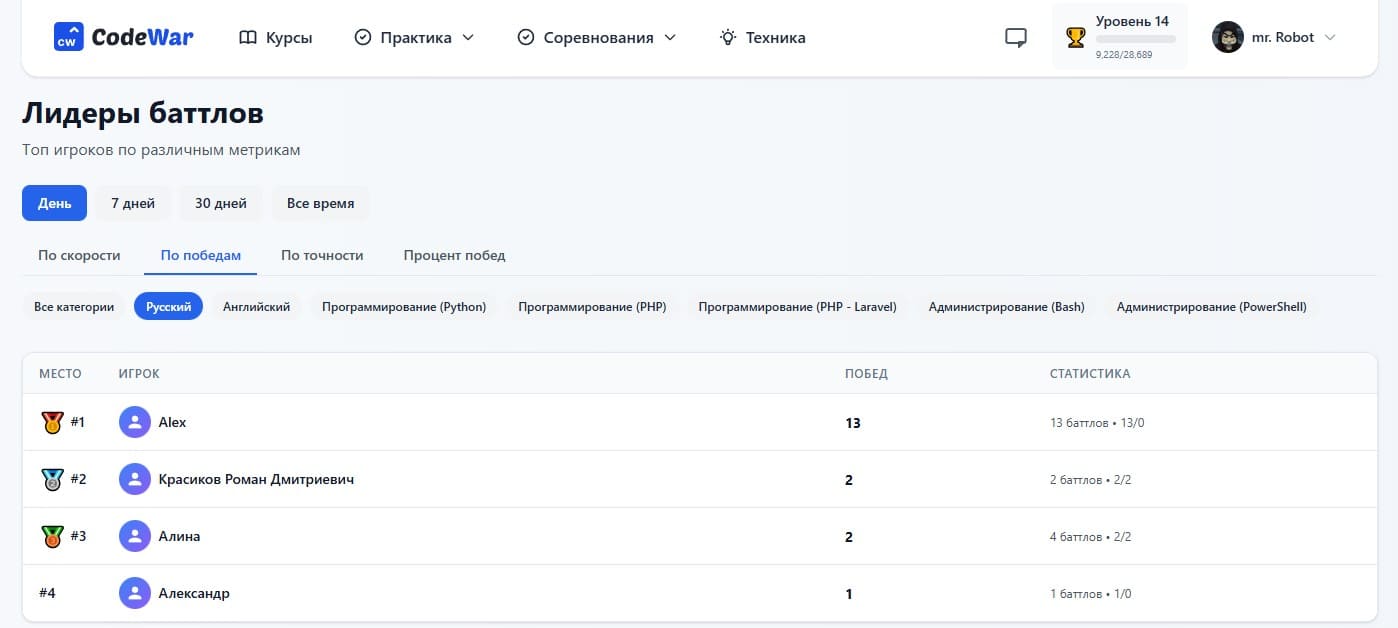Open the Процент побед tab
1398x628 pixels.
[454, 255]
